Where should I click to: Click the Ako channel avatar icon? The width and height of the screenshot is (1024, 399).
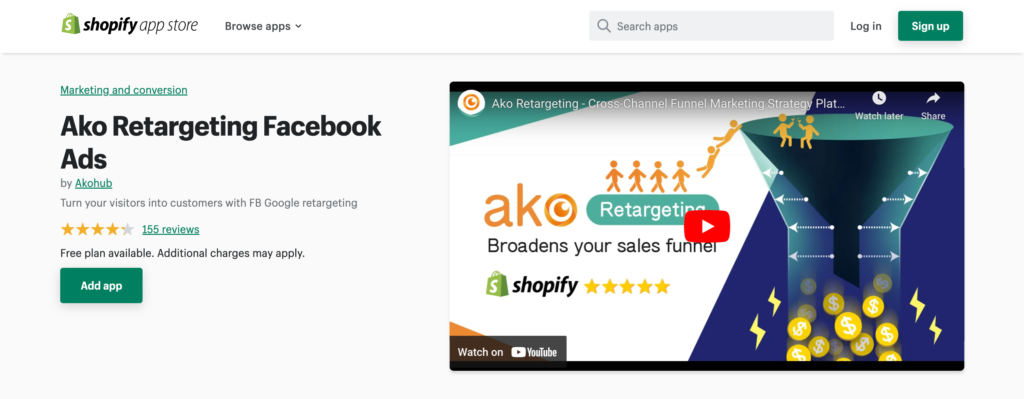pyautogui.click(x=471, y=103)
